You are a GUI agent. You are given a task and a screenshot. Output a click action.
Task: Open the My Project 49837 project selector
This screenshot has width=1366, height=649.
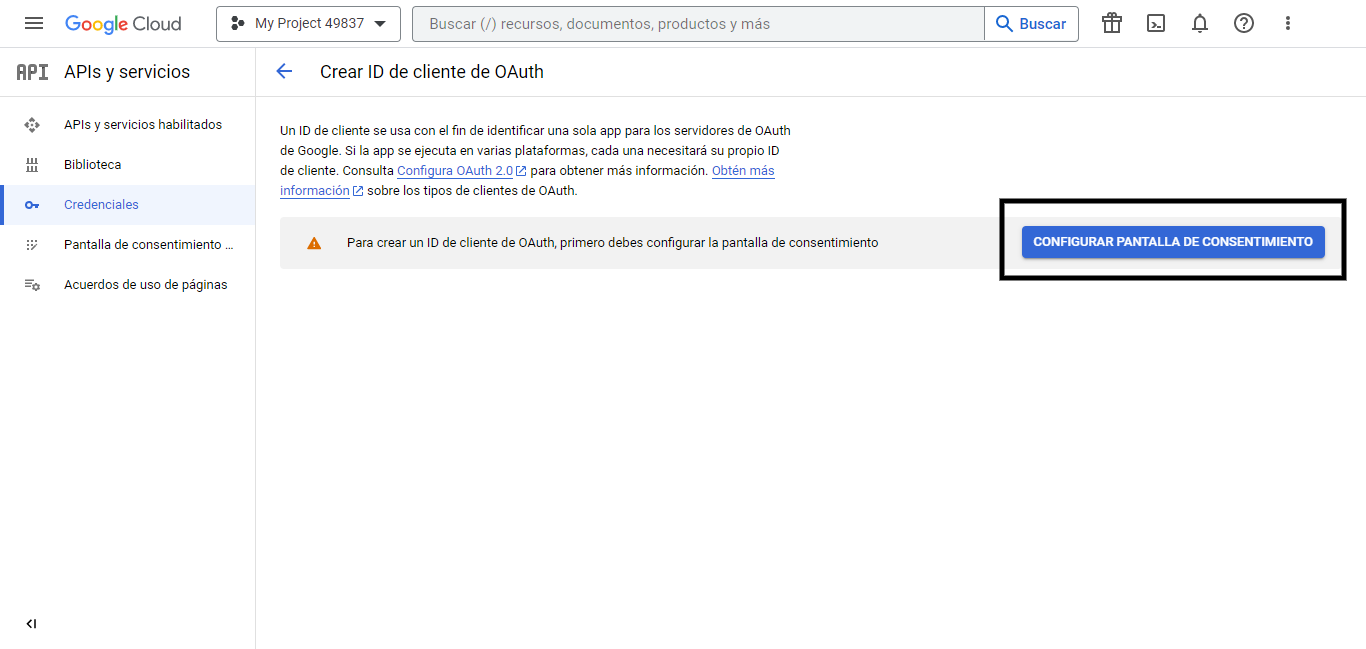tap(308, 23)
